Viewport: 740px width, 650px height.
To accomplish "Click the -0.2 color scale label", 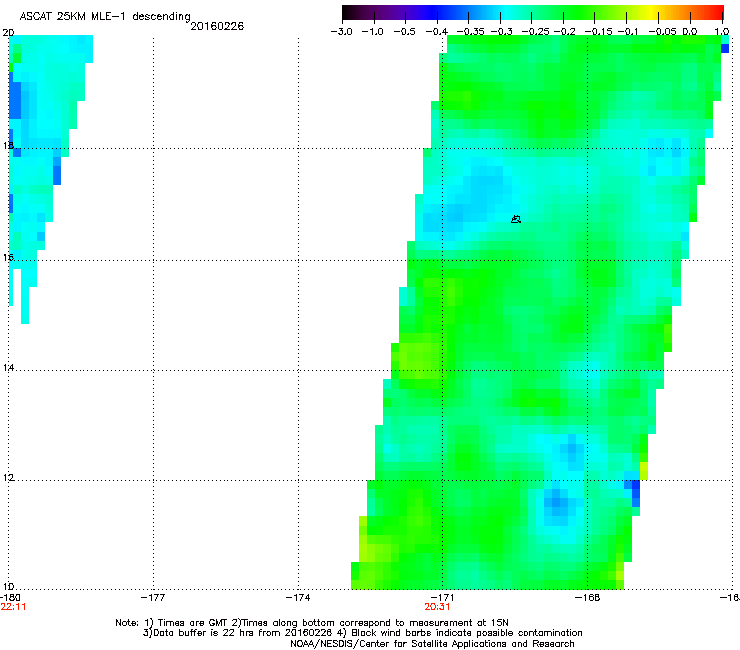I will tap(564, 32).
